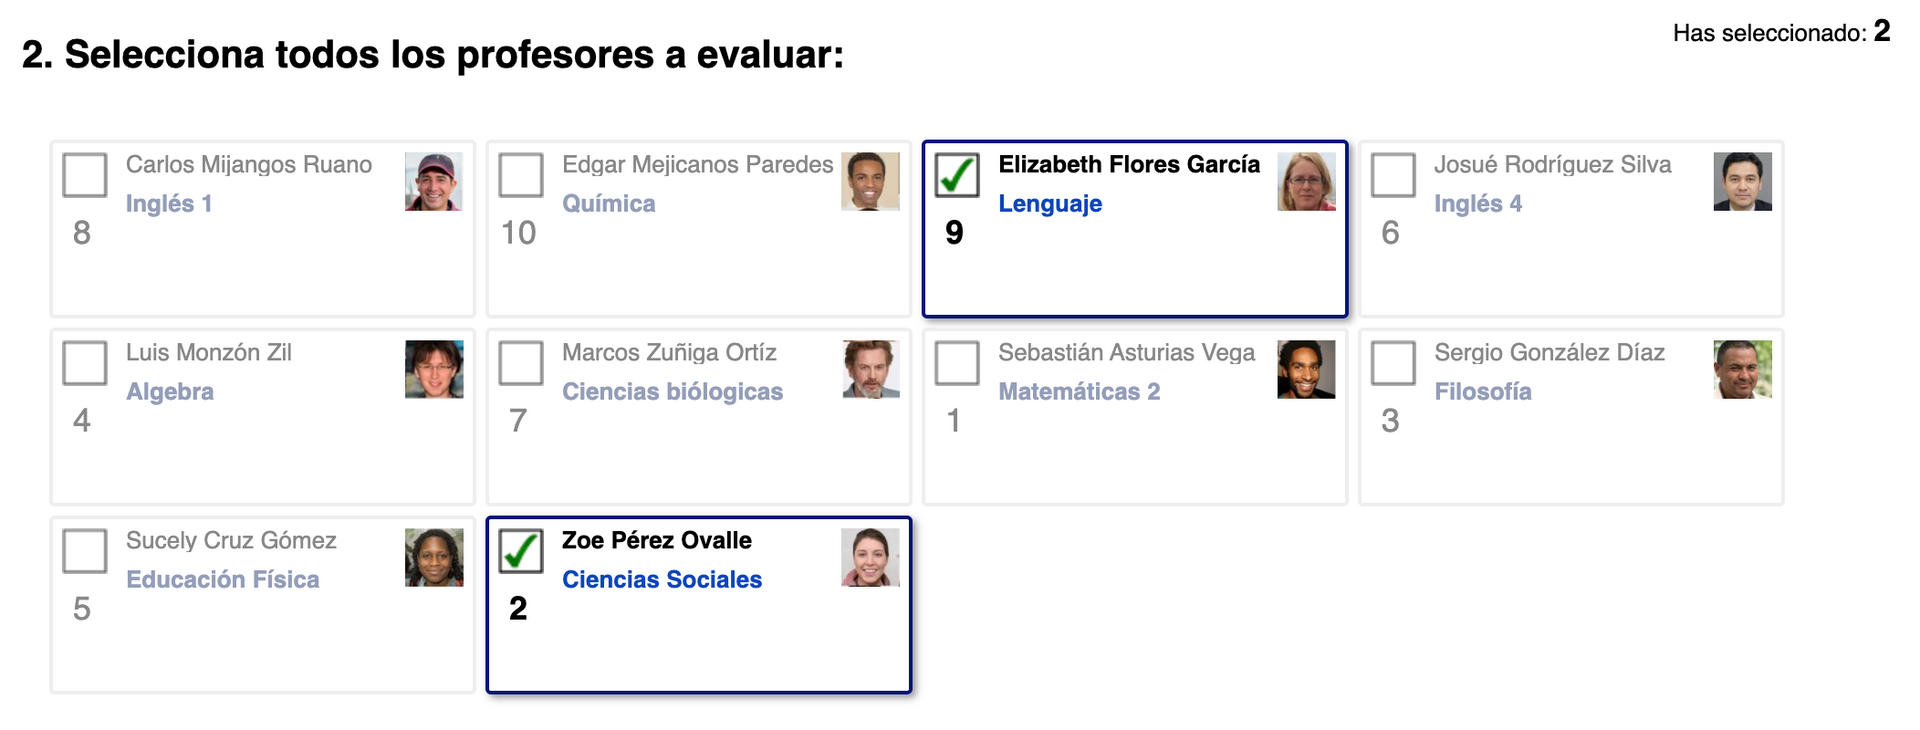Click Sergio González Díaz's profile picture
This screenshot has height=730, width=1920.
point(1742,370)
